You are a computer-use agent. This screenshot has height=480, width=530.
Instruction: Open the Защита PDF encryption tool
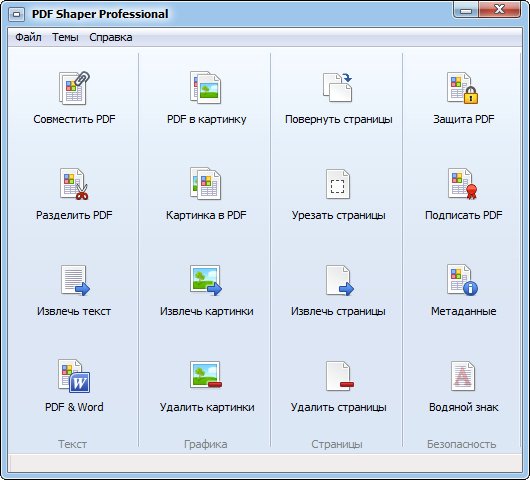(463, 97)
